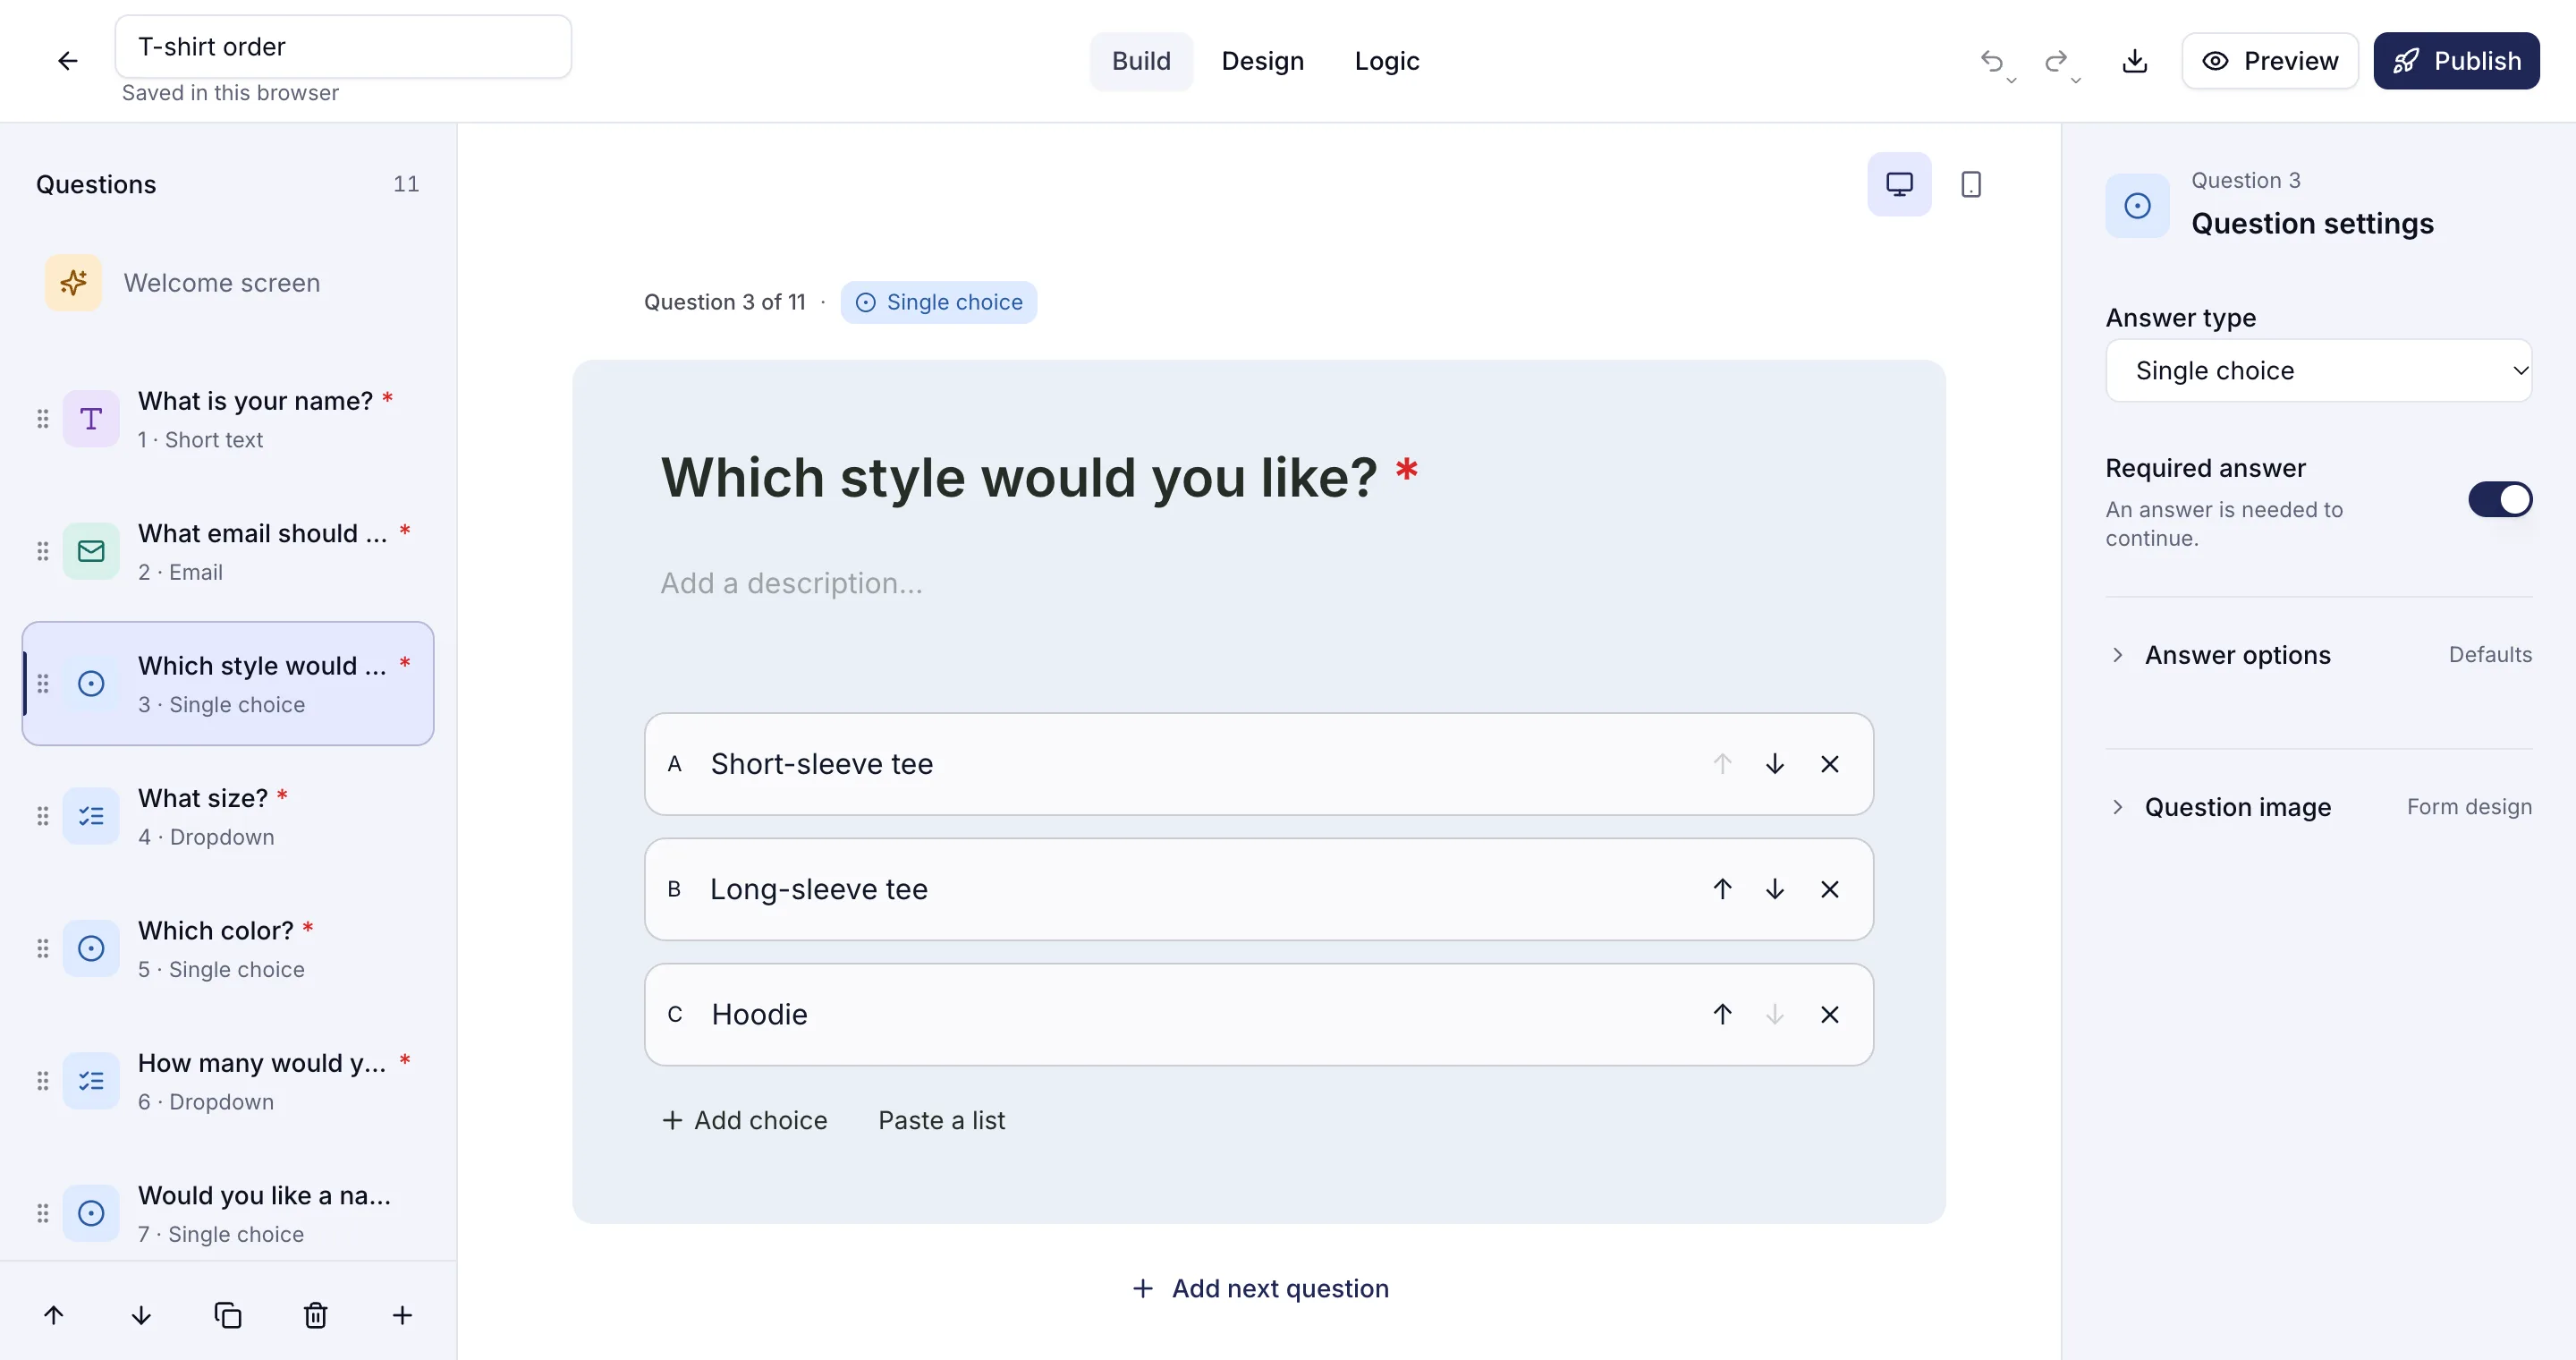Redo the last undone change

click(2055, 61)
